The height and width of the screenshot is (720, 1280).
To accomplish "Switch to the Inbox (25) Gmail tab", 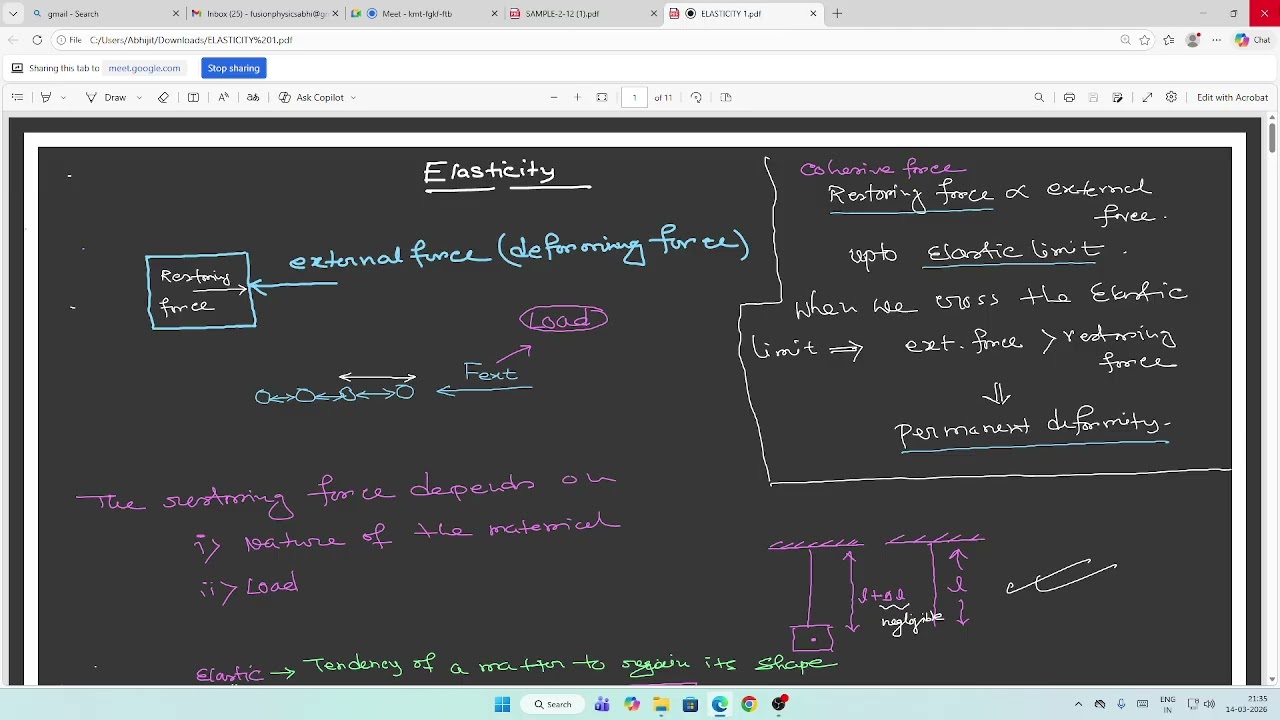I will (x=265, y=13).
